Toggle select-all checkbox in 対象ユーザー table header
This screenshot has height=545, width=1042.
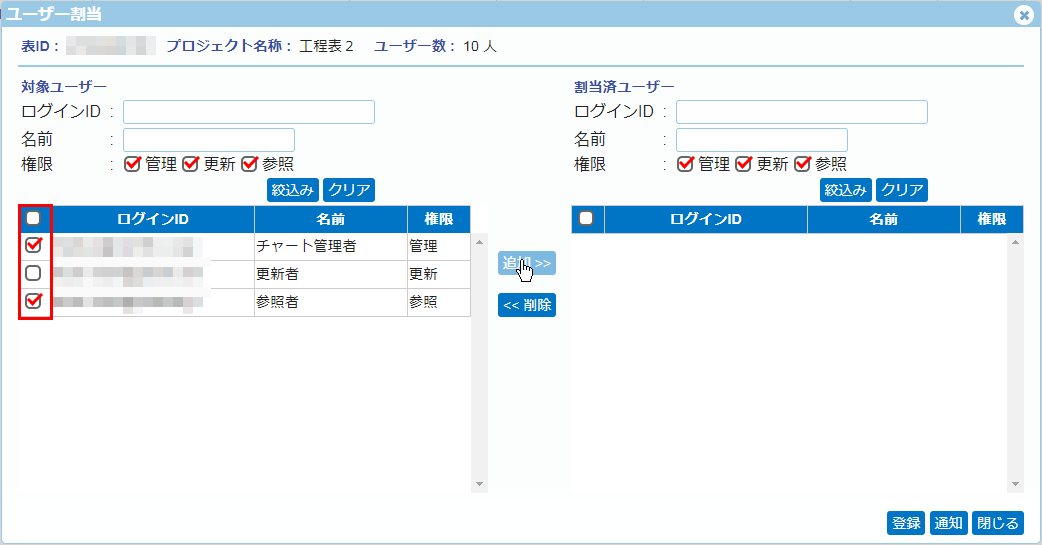tap(33, 218)
